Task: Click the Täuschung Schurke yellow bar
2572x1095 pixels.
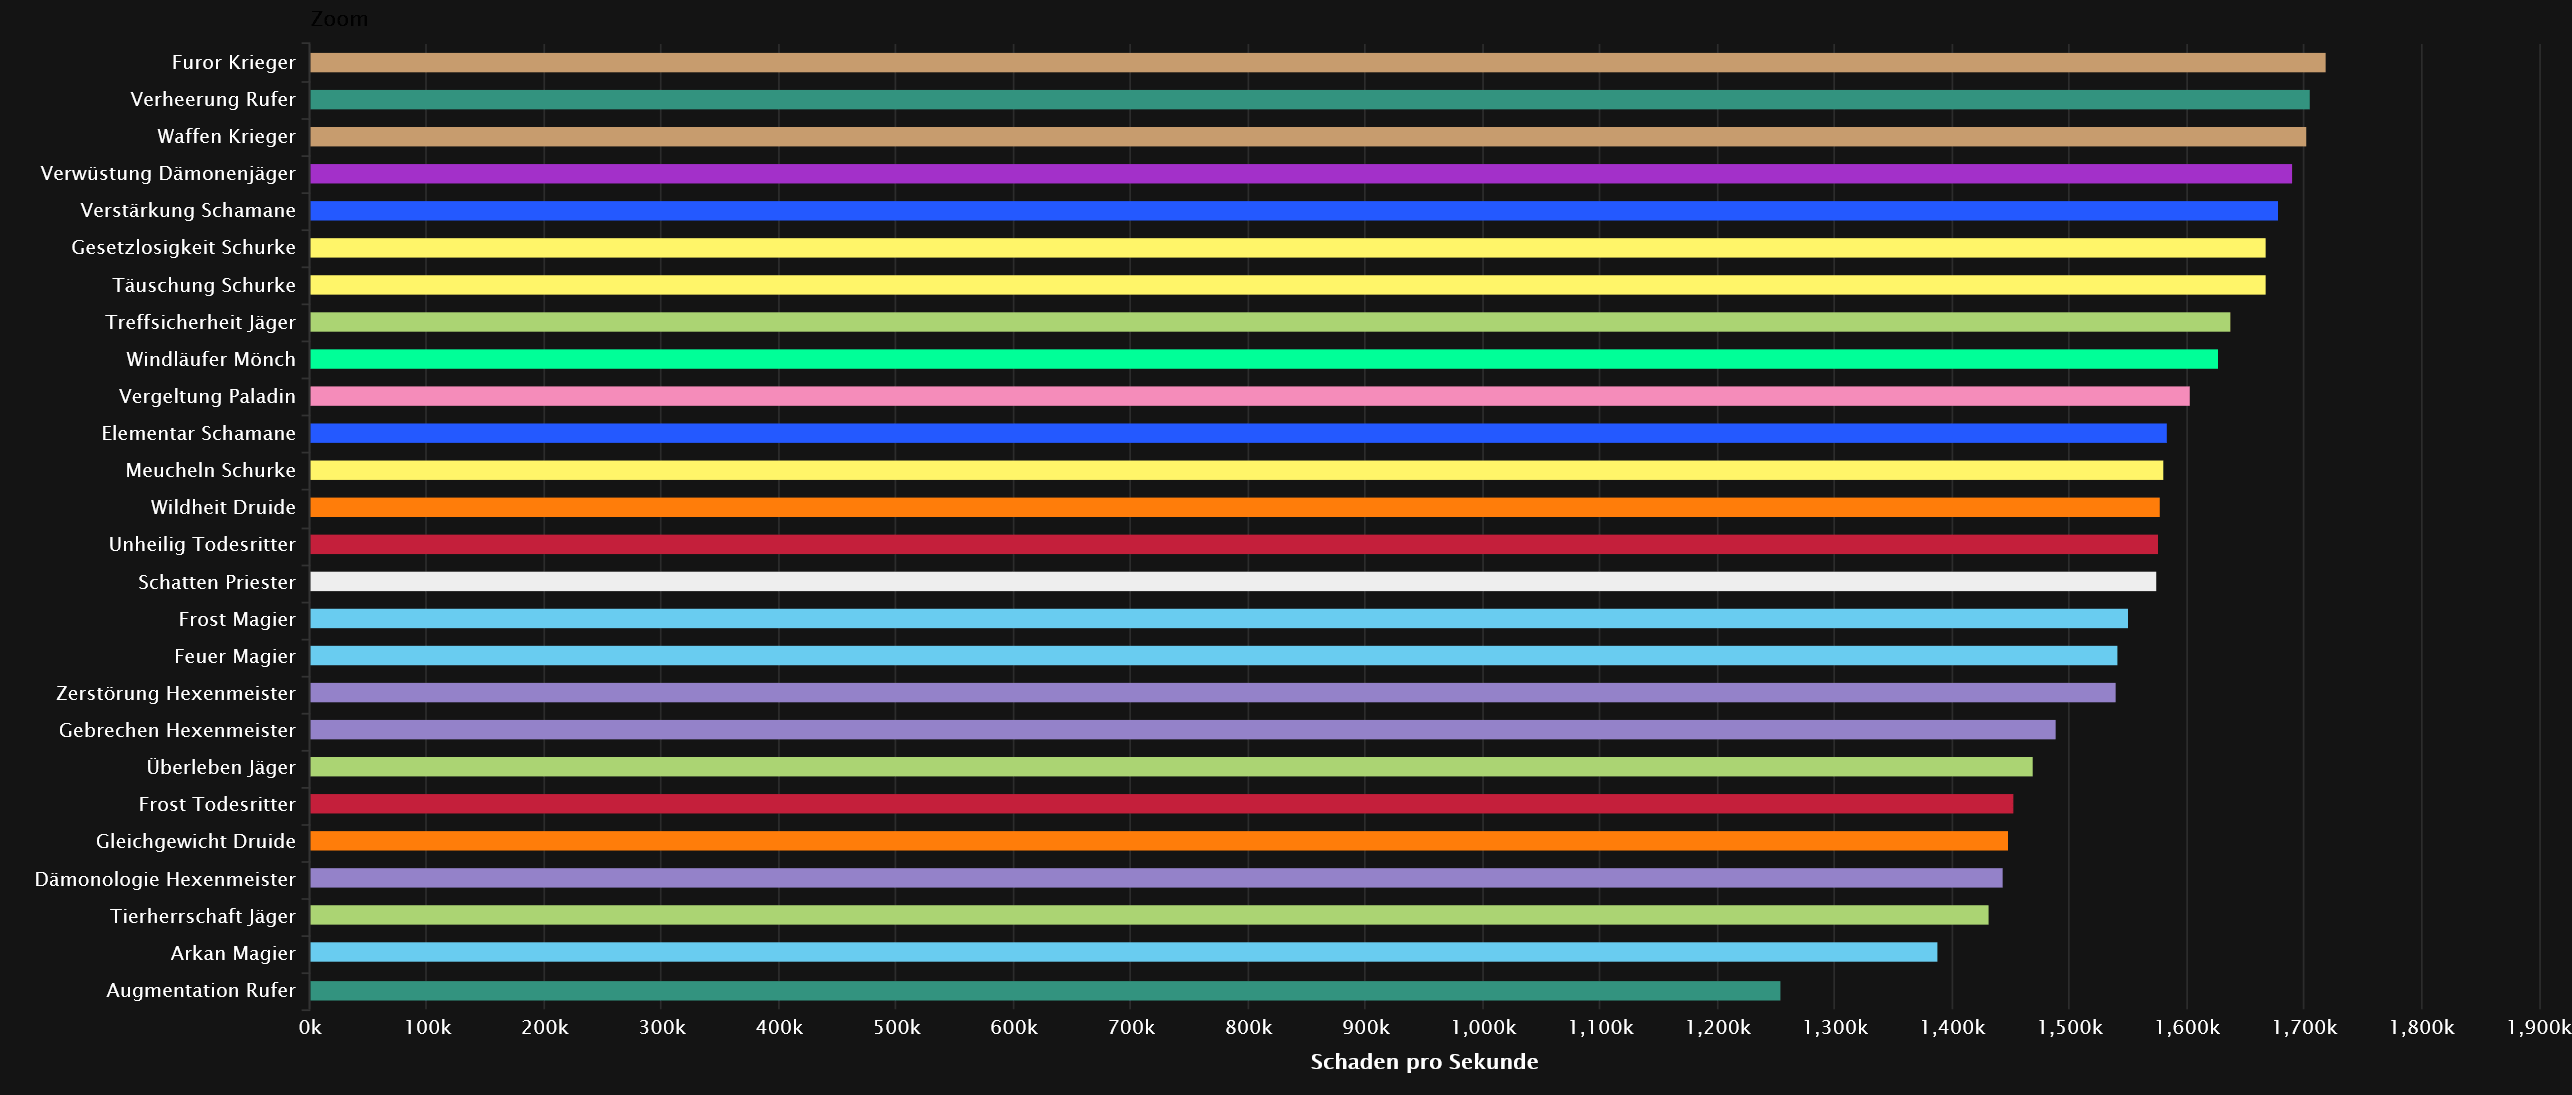Action: (1287, 285)
